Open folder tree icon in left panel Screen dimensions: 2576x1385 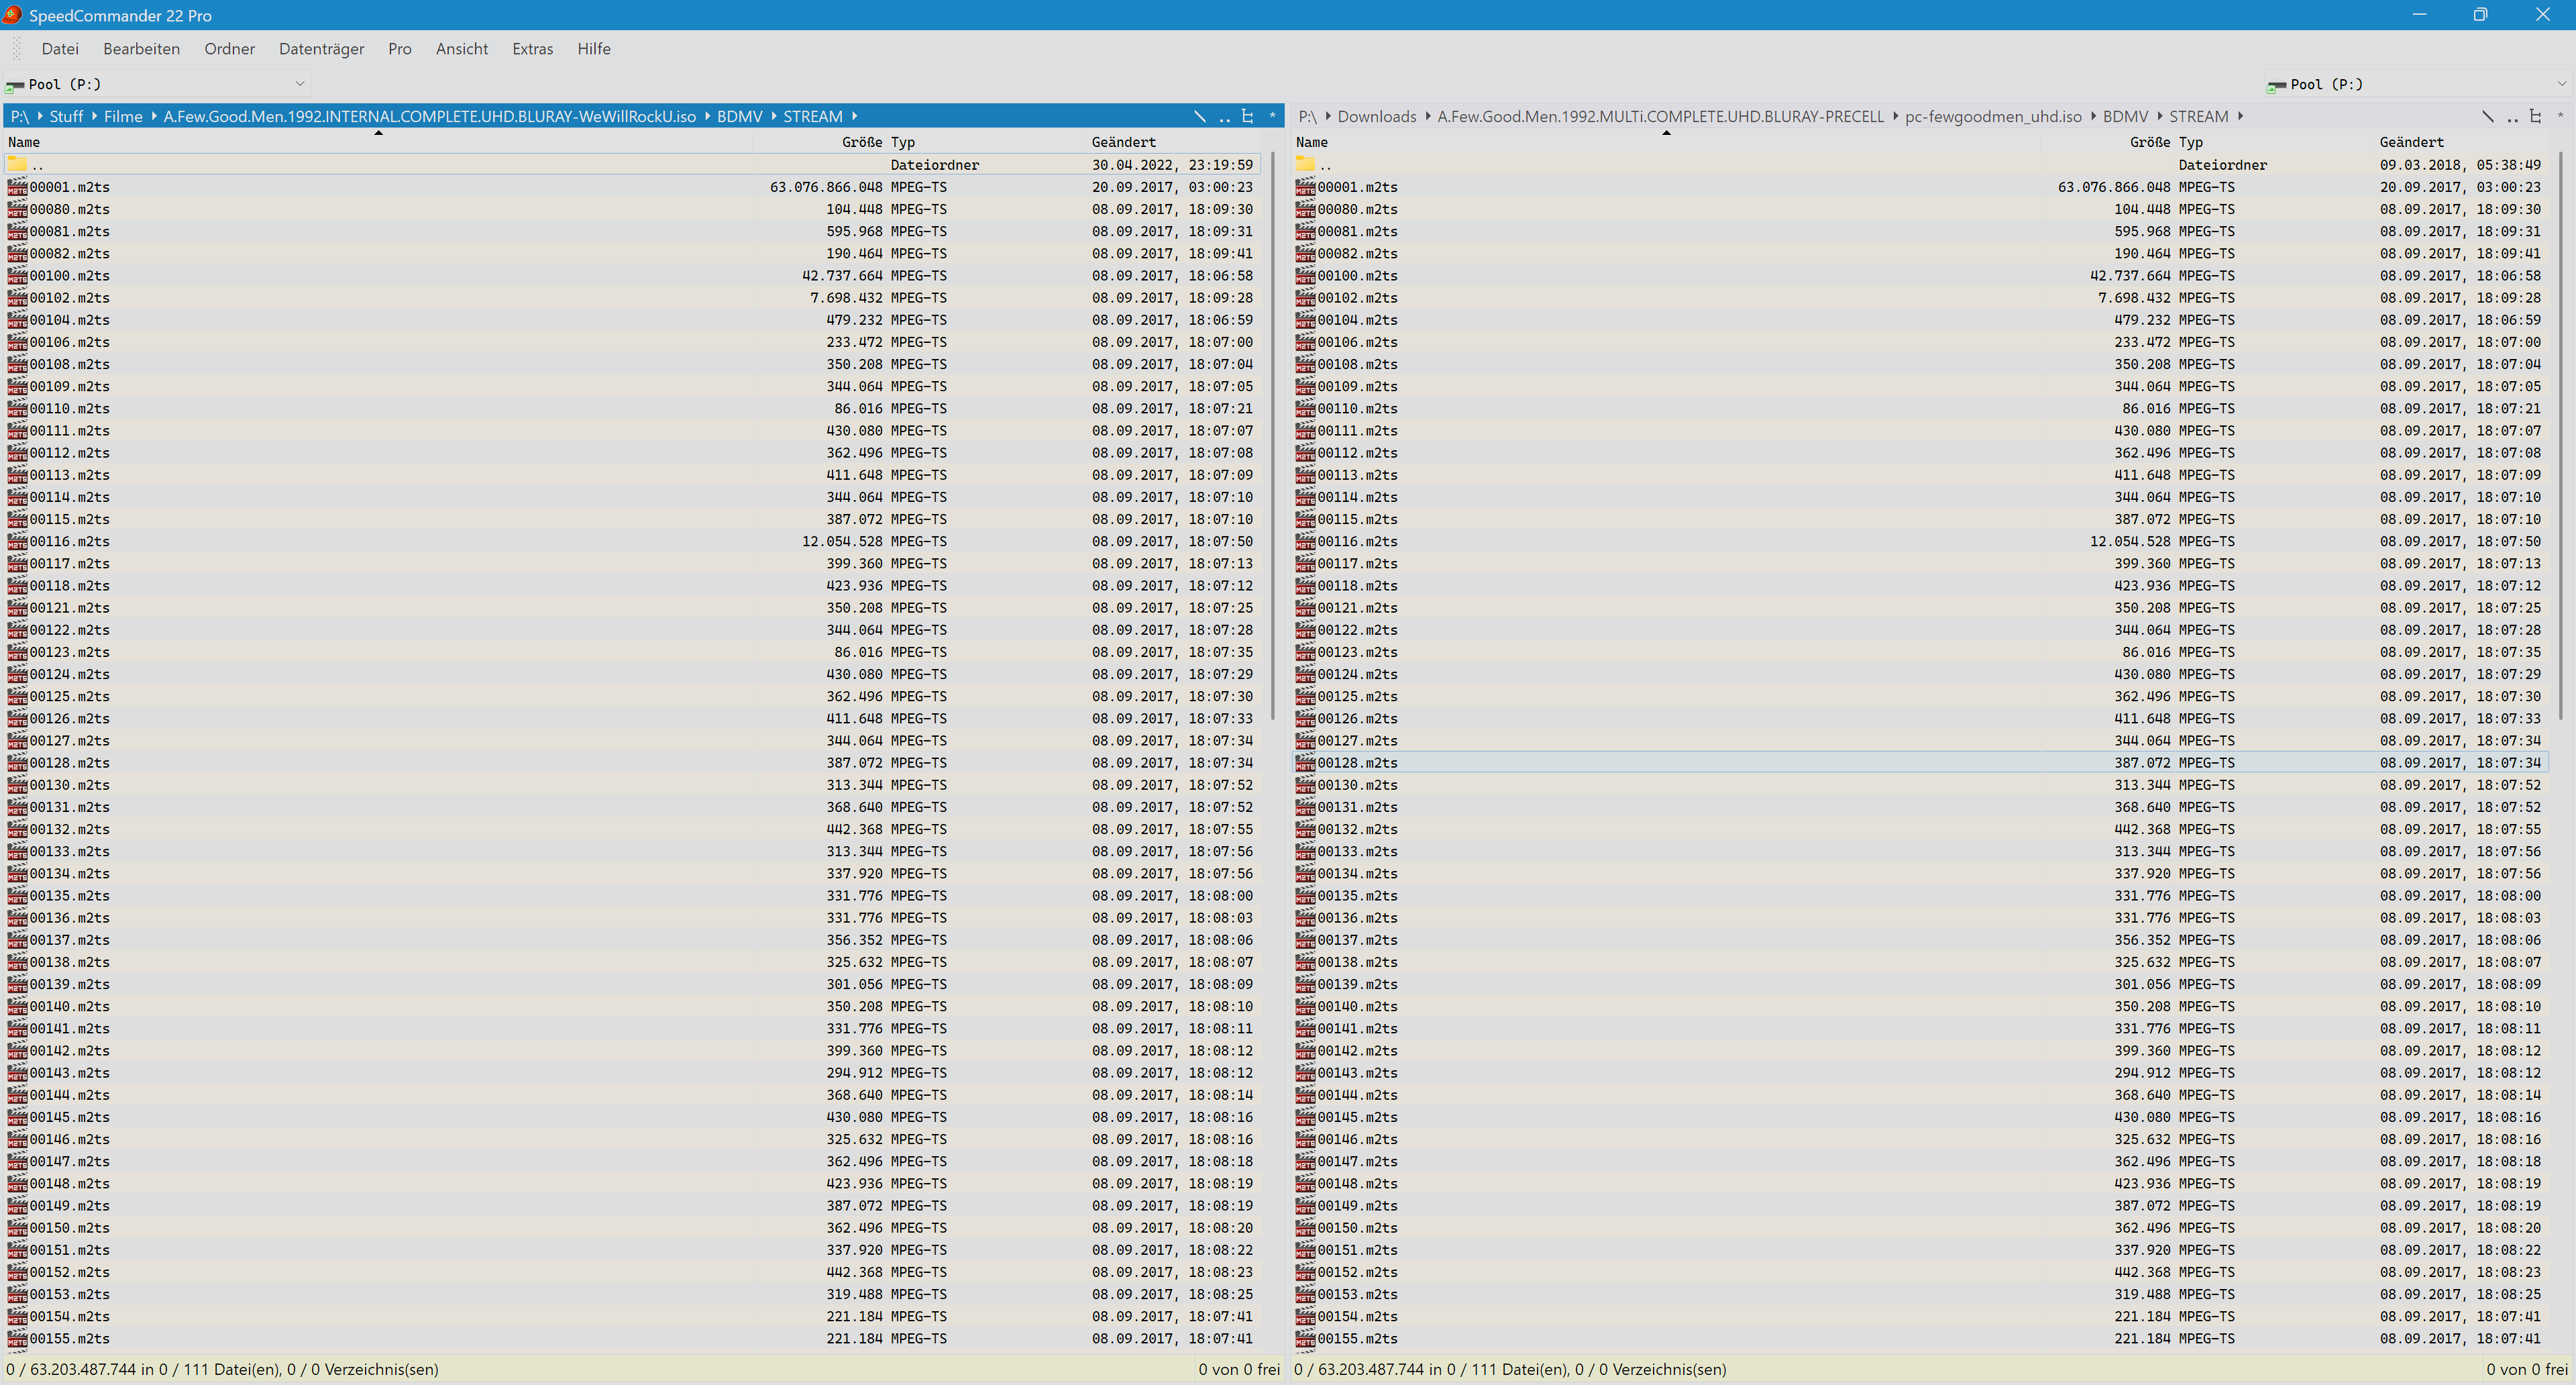1247,117
